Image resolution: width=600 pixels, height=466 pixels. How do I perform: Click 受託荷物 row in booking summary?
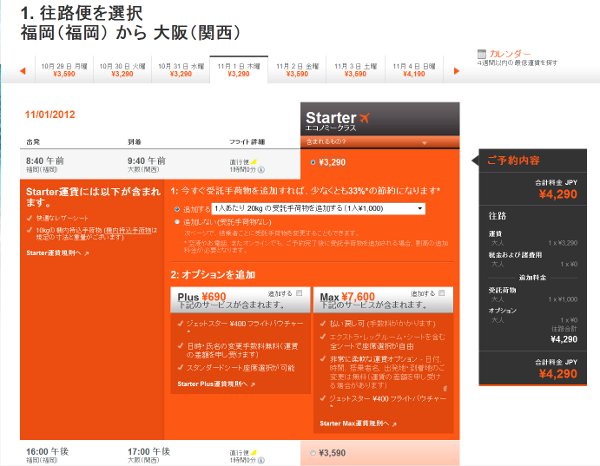[533, 295]
